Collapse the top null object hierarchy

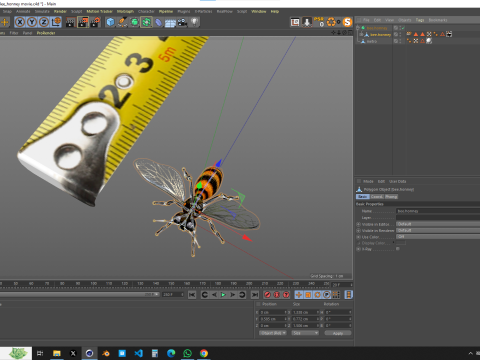pyautogui.click(x=358, y=28)
